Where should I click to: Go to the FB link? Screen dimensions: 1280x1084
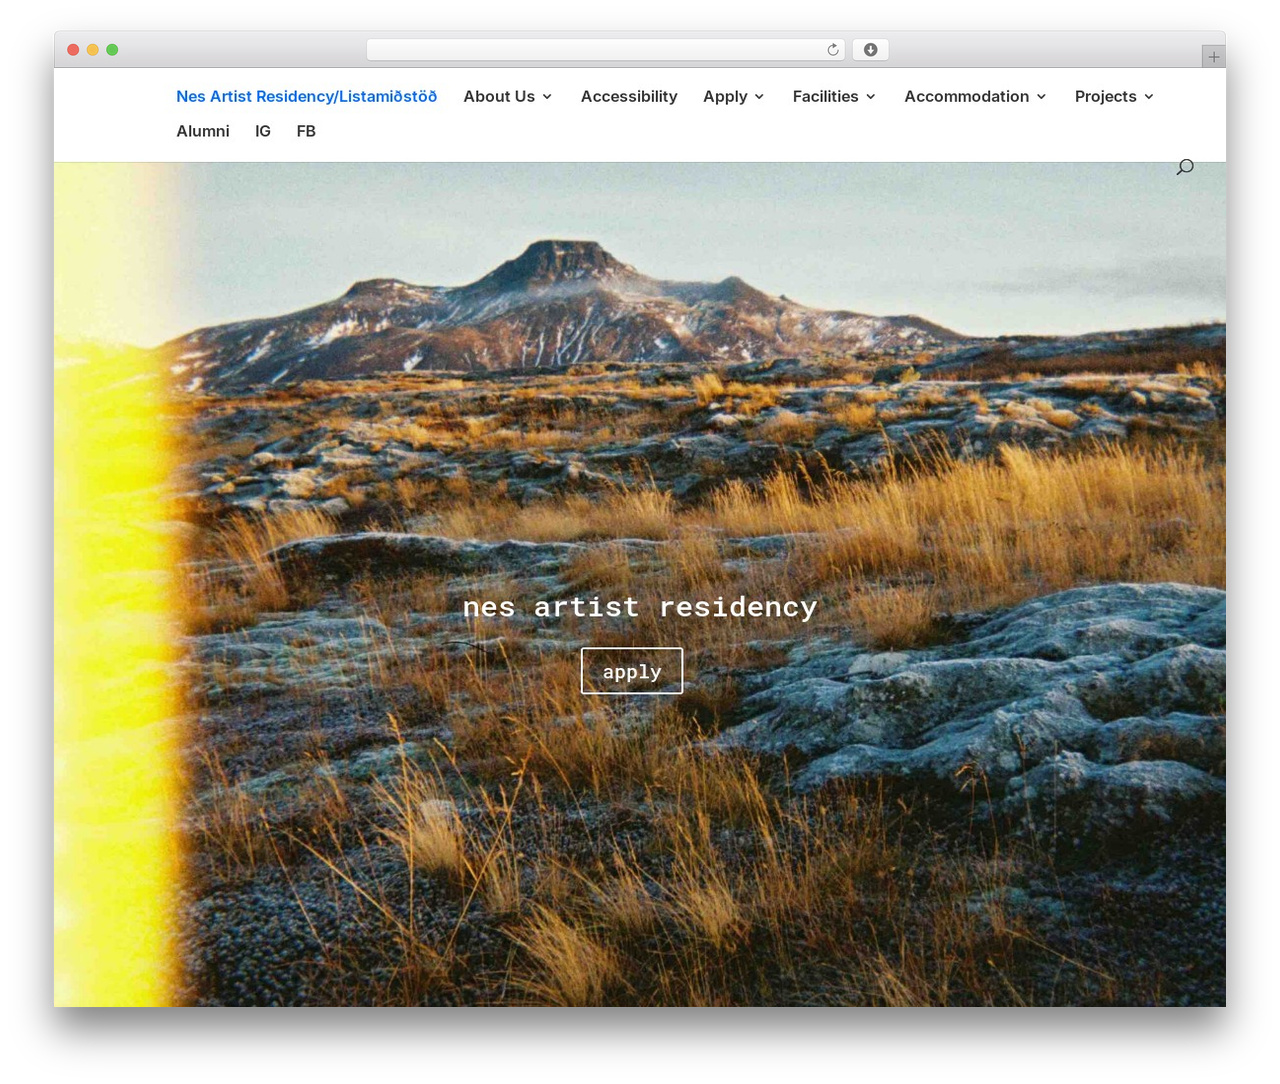click(x=306, y=131)
